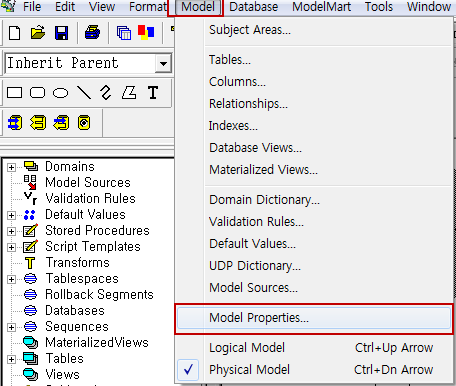Choose Default Values... from Model menu
The image size is (456, 386).
click(313, 244)
